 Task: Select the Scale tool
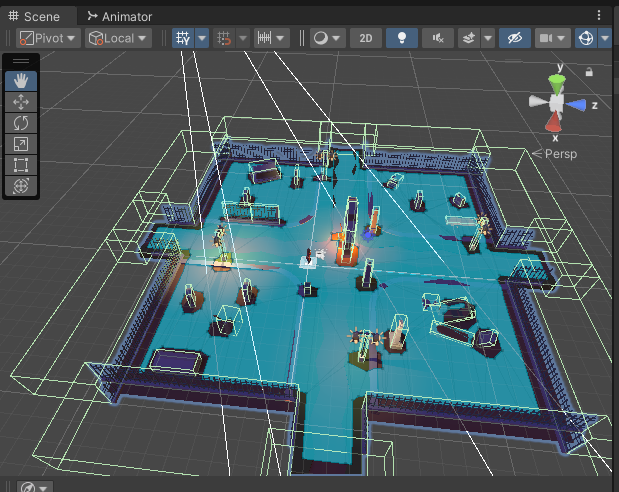click(x=21, y=144)
